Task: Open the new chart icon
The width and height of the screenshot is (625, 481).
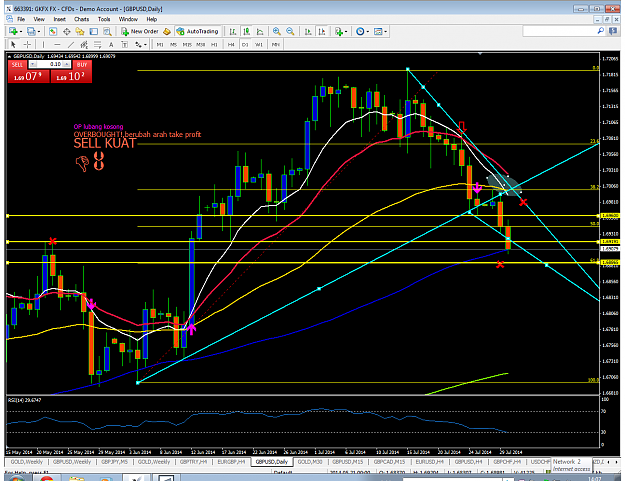Action: [x=13, y=31]
